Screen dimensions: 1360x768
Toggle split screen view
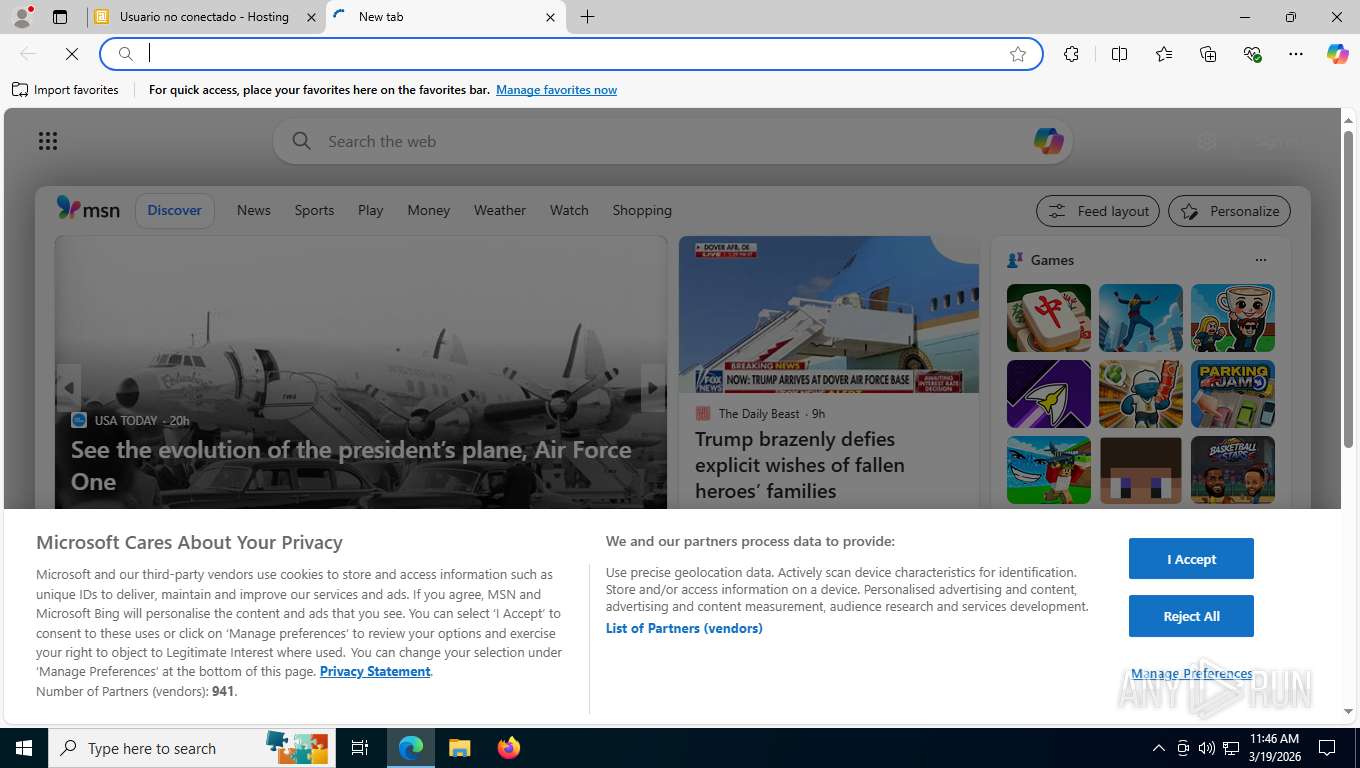pyautogui.click(x=1120, y=54)
